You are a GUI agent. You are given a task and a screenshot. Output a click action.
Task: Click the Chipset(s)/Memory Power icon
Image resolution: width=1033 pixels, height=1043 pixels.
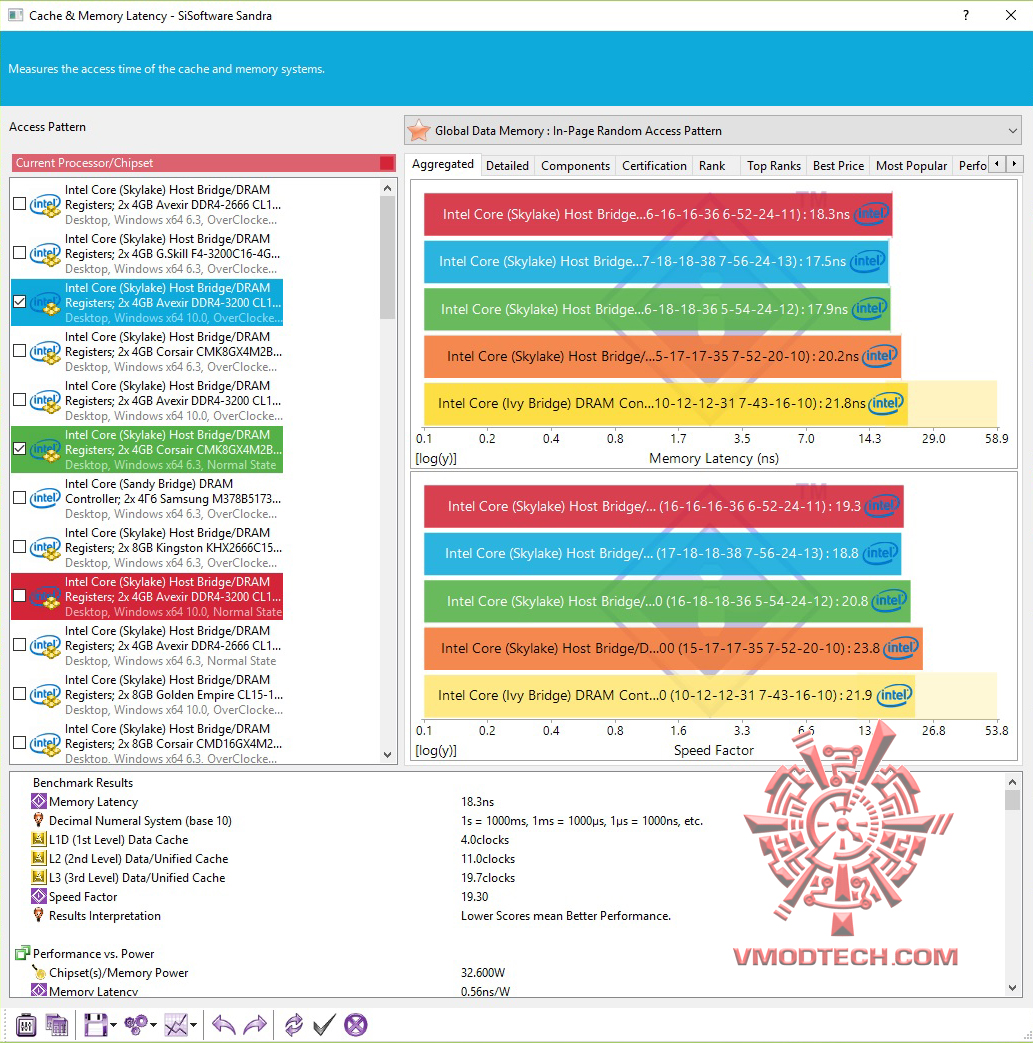click(39, 972)
